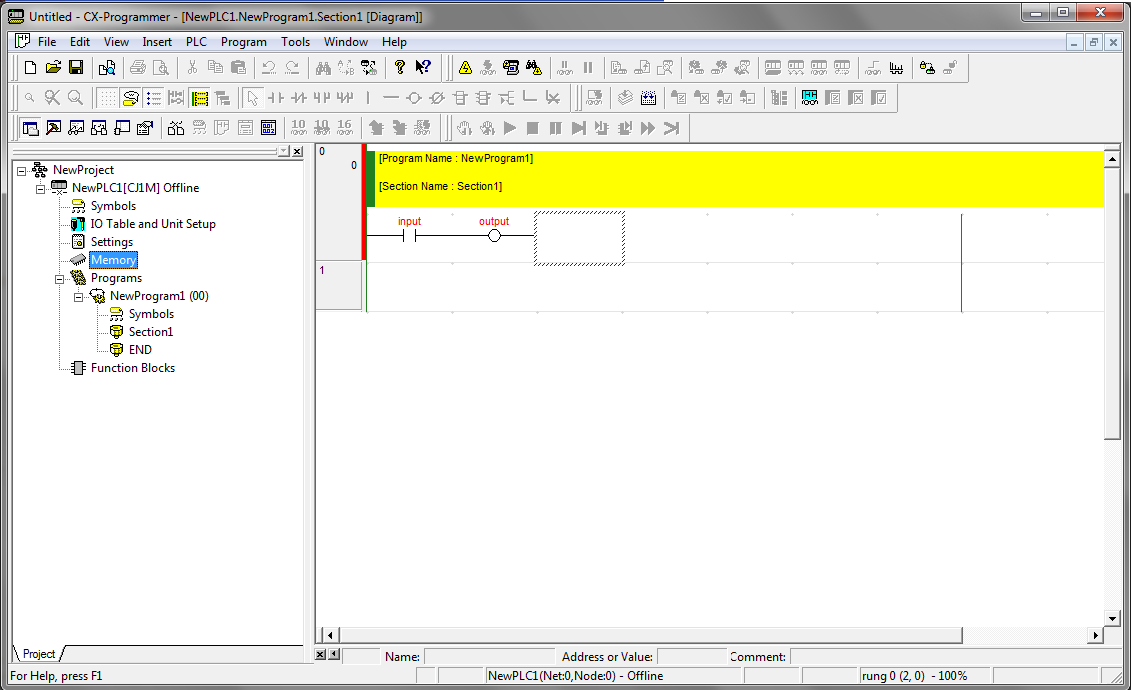Click the Open folder icon
1131x690 pixels.
(53, 68)
